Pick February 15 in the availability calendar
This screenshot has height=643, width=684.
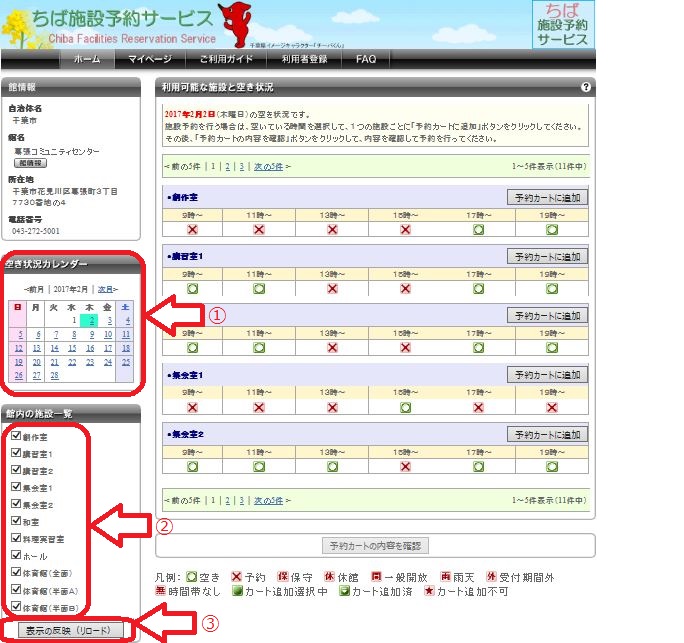click(x=89, y=349)
